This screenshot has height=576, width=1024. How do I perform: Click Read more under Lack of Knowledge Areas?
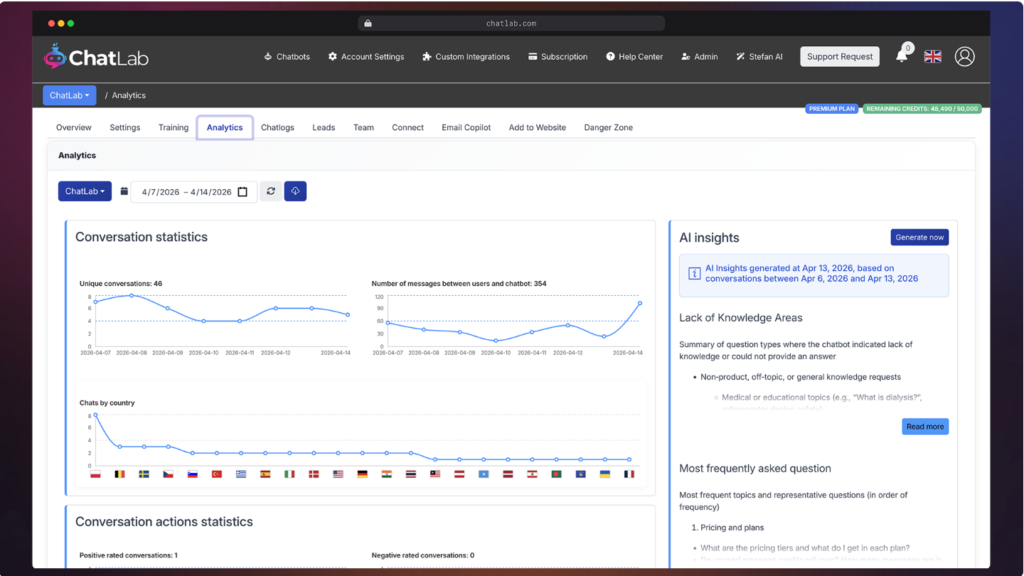click(x=925, y=426)
